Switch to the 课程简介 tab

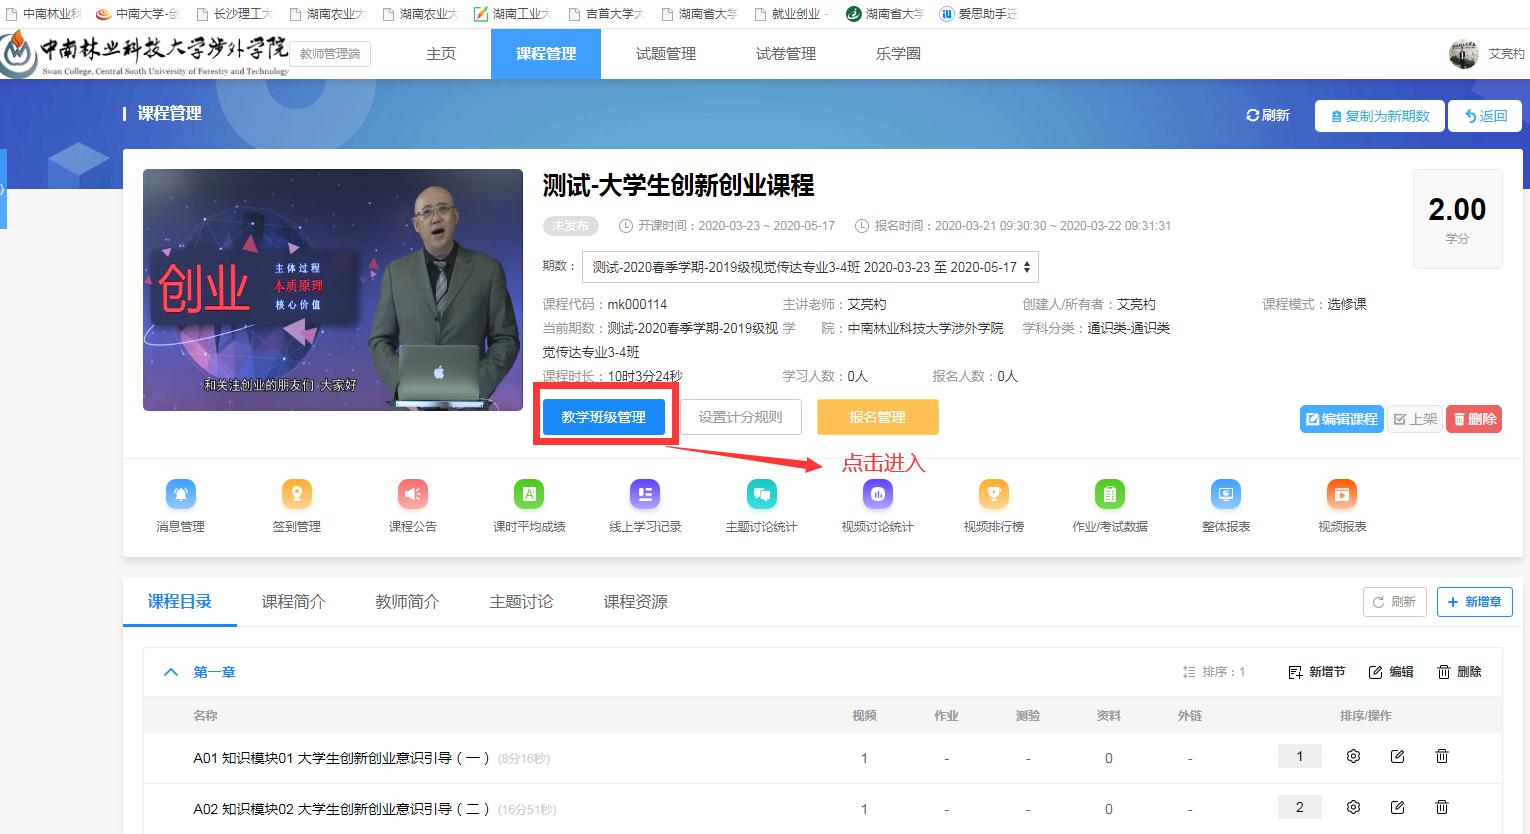(x=293, y=602)
